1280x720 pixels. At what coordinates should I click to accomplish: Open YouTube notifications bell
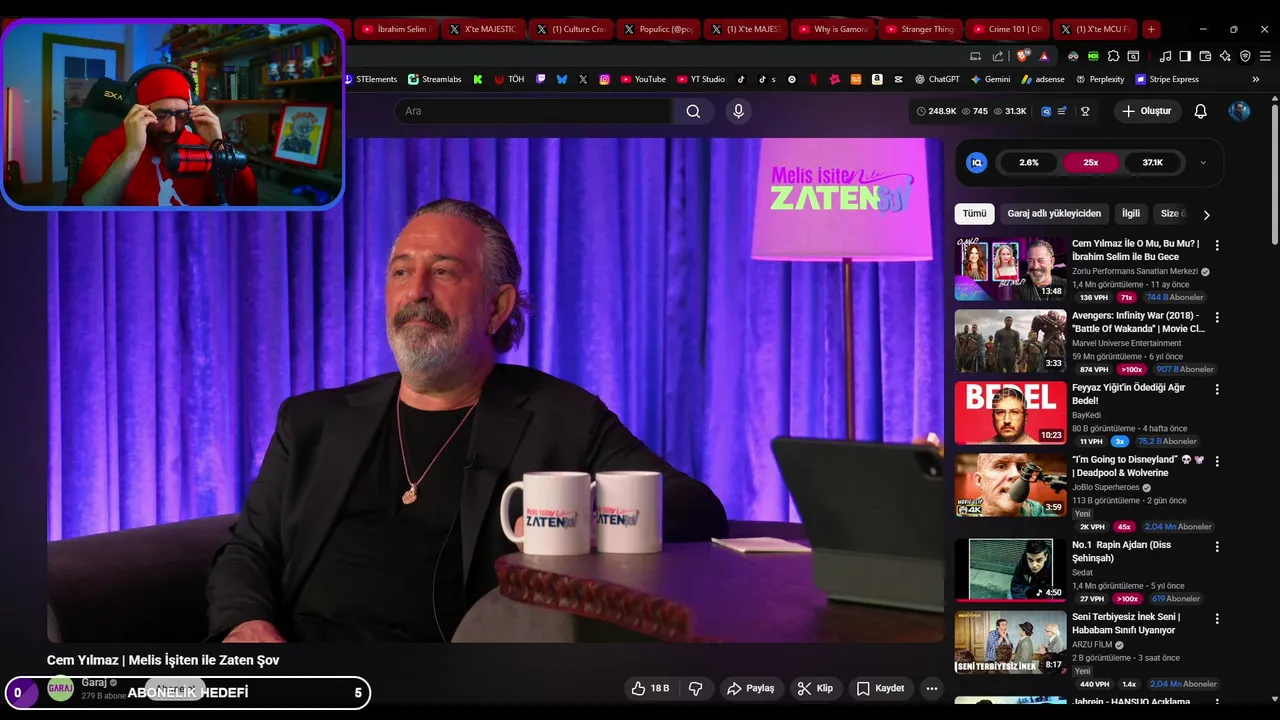[x=1200, y=111]
